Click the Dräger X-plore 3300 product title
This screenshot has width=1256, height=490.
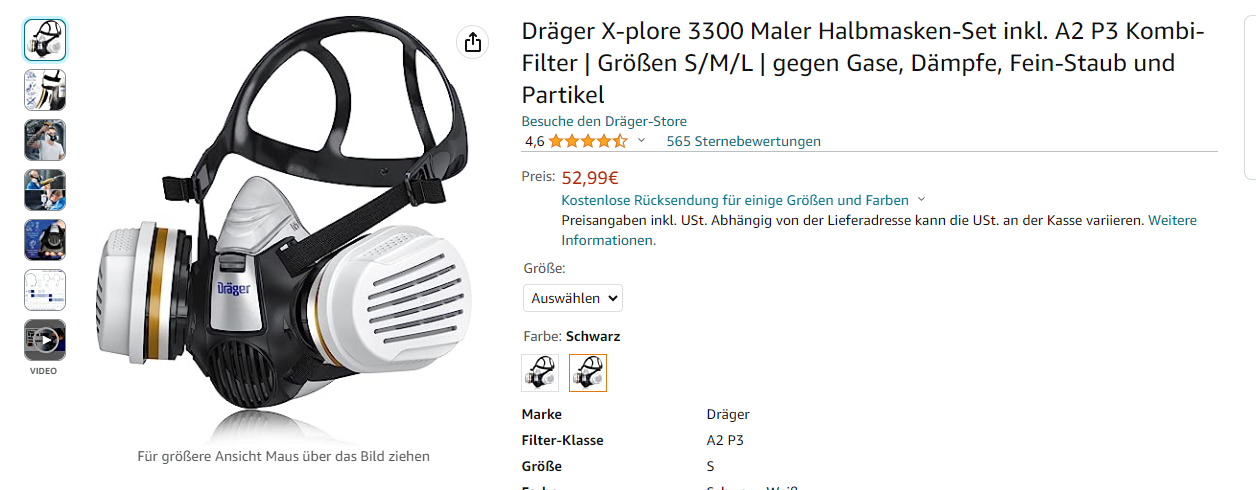(863, 63)
